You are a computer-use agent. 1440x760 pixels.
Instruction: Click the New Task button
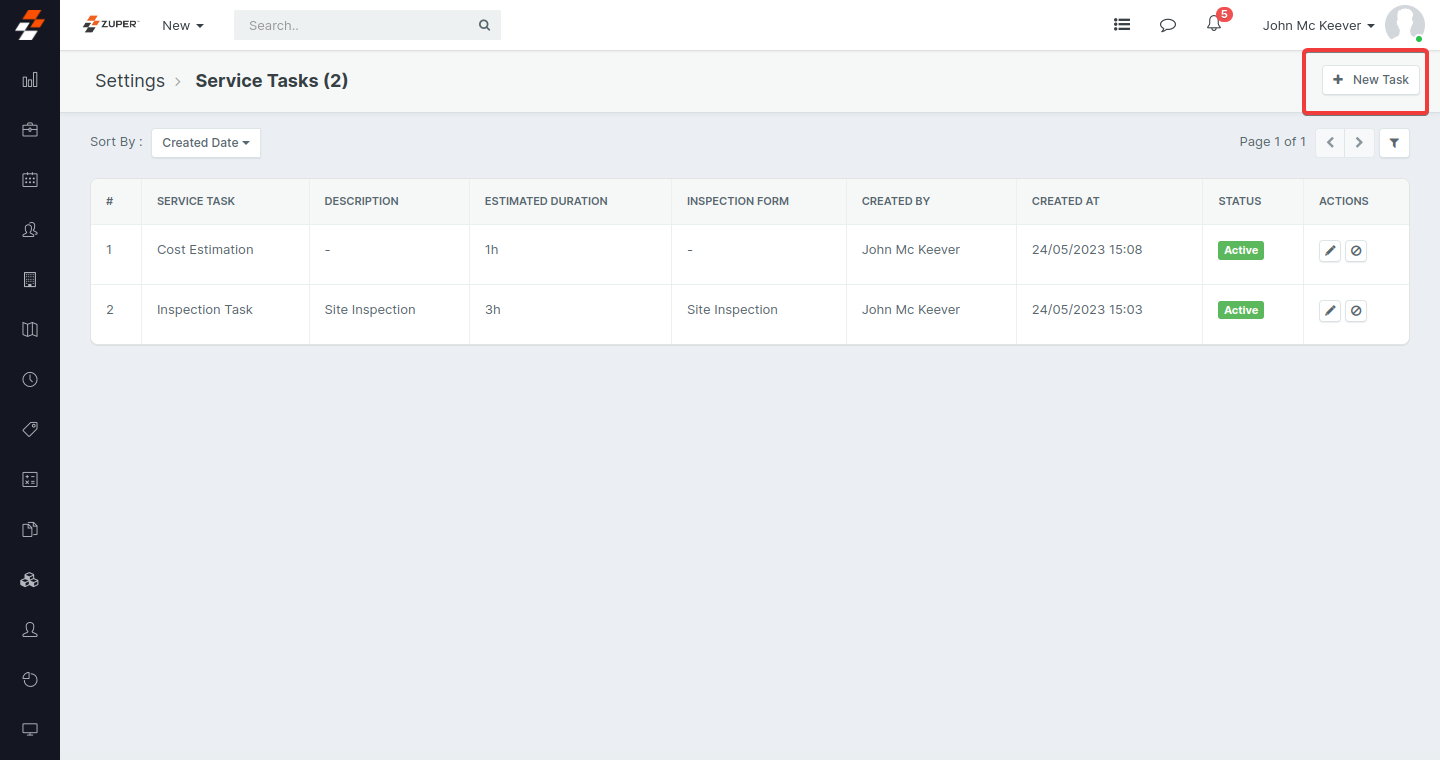click(x=1370, y=80)
